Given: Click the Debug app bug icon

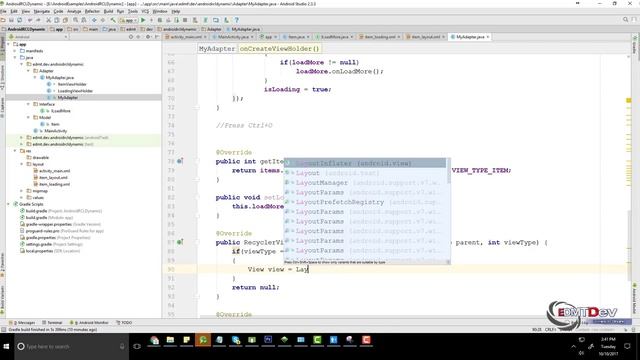Looking at the screenshot, I should (x=160, y=20).
